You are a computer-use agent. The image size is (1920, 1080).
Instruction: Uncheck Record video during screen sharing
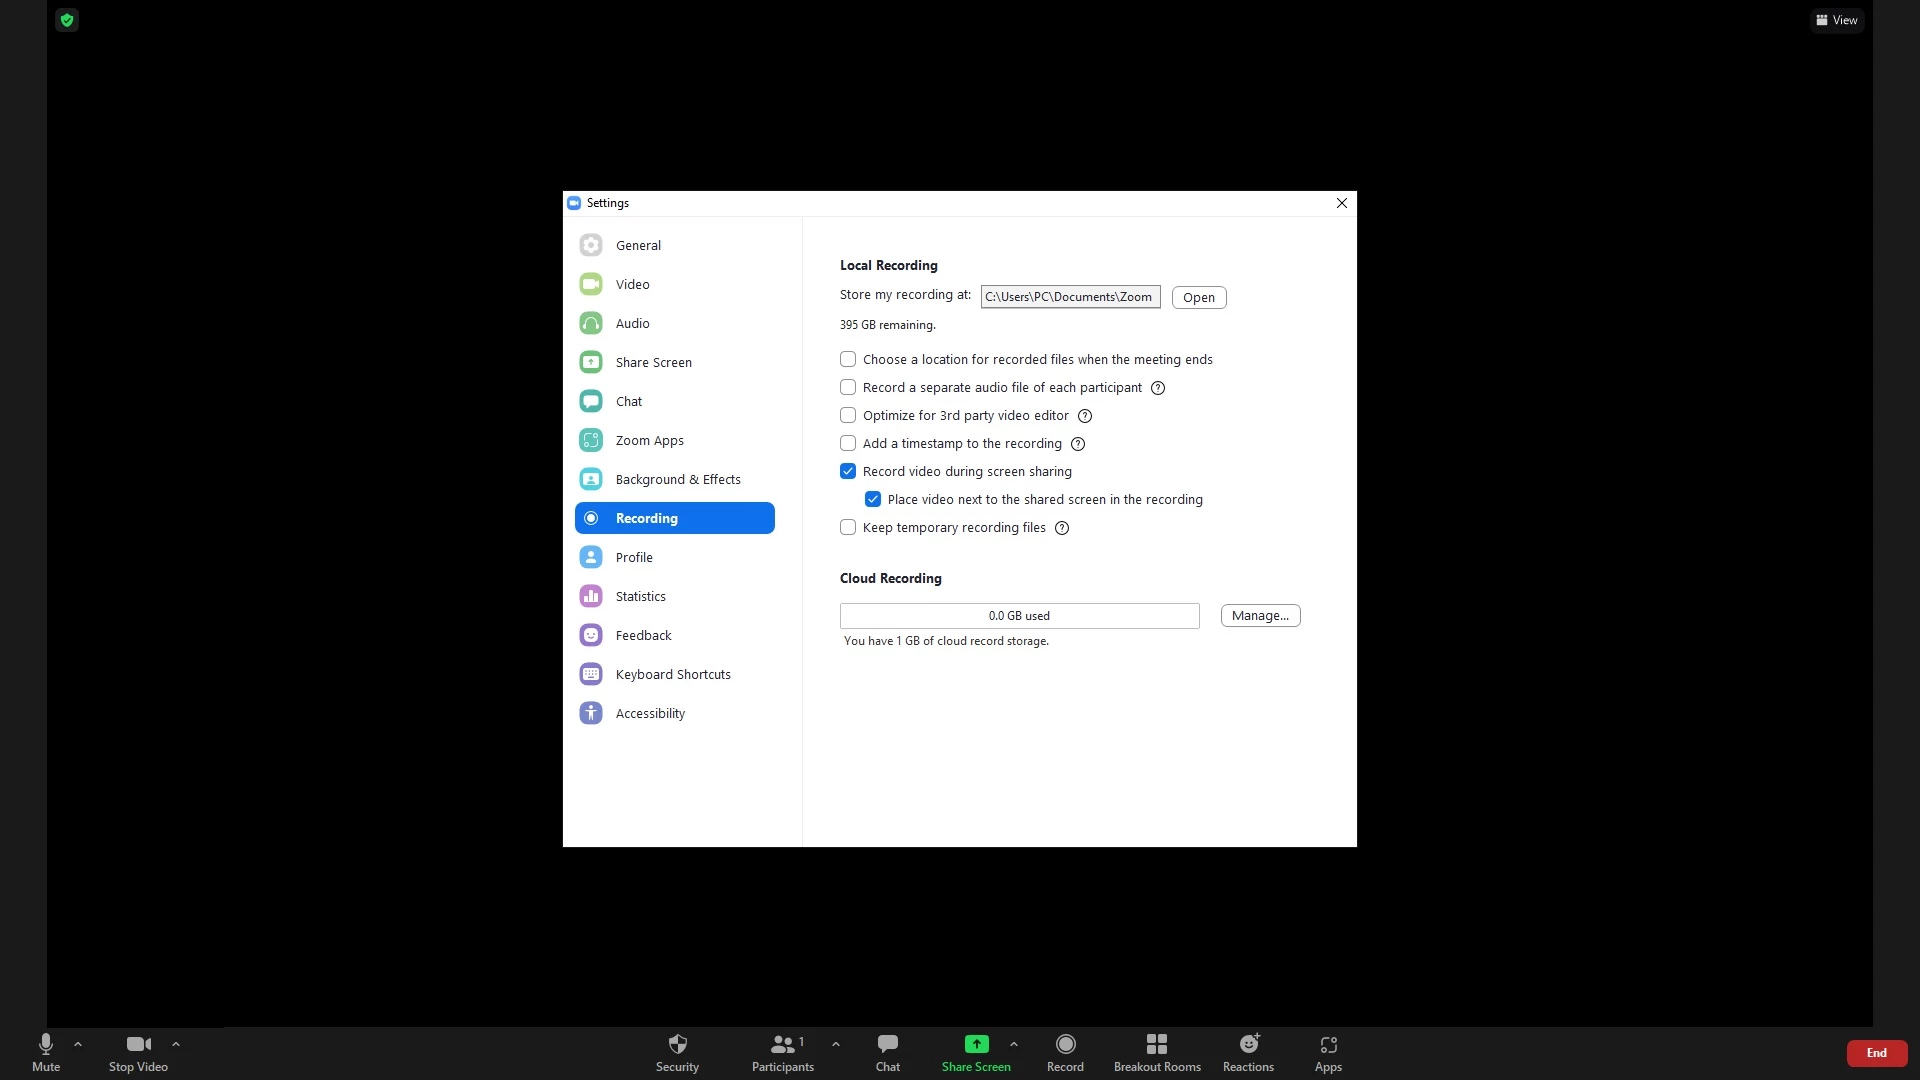(848, 472)
